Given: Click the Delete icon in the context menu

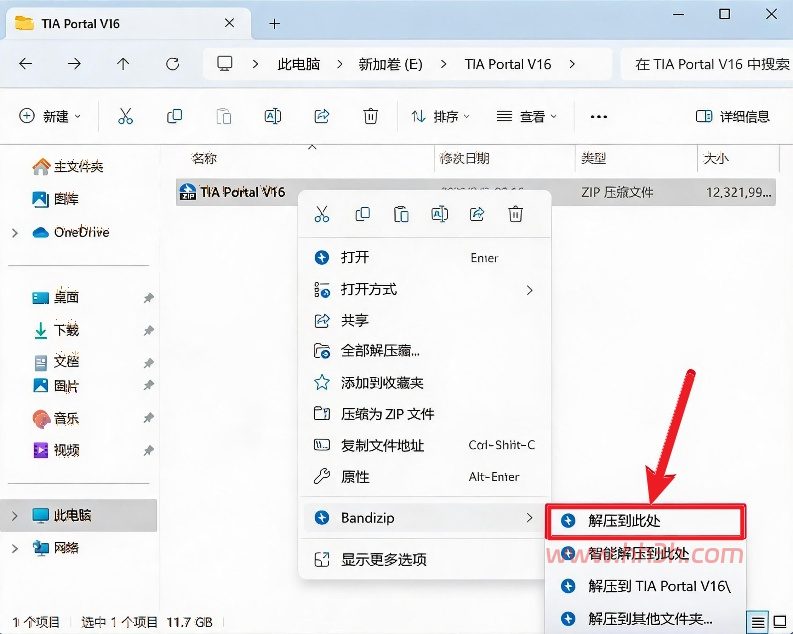Looking at the screenshot, I should (515, 214).
